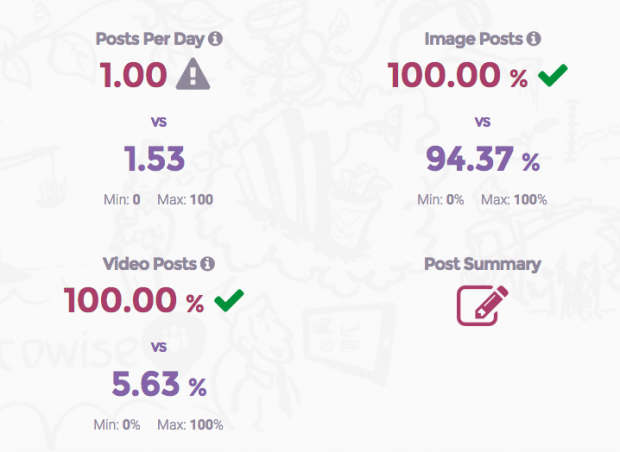Click the green checkmark beside Image Posts 100.00 %

pyautogui.click(x=553, y=75)
